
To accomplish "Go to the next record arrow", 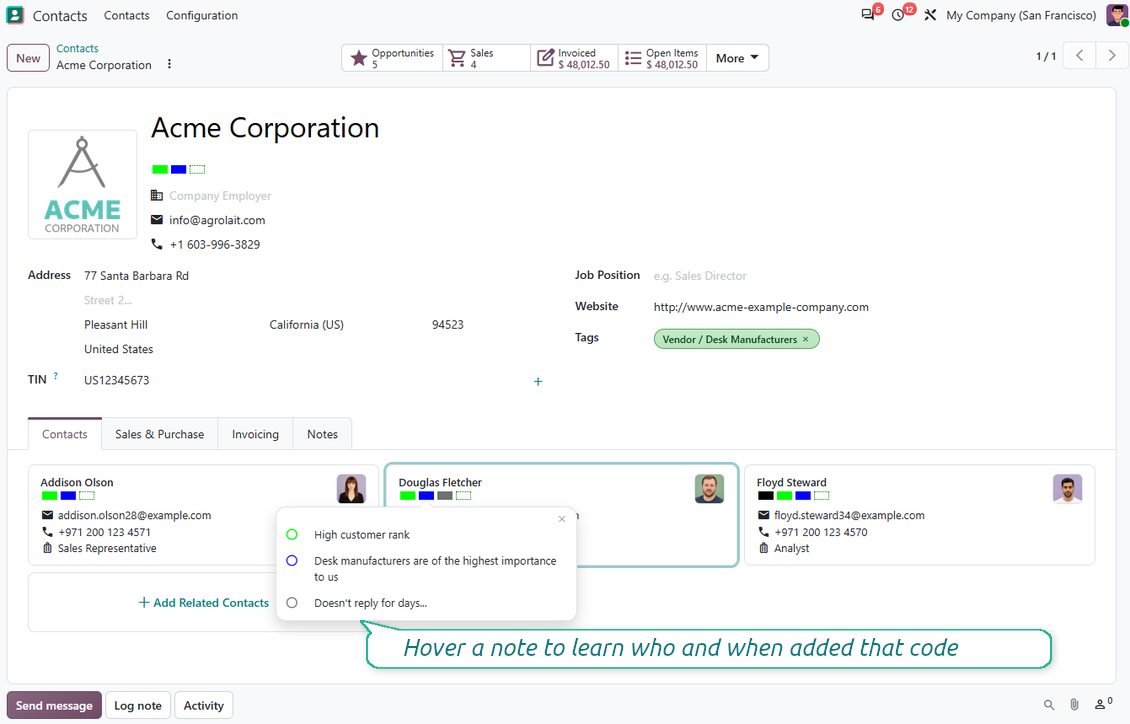I will 1111,55.
